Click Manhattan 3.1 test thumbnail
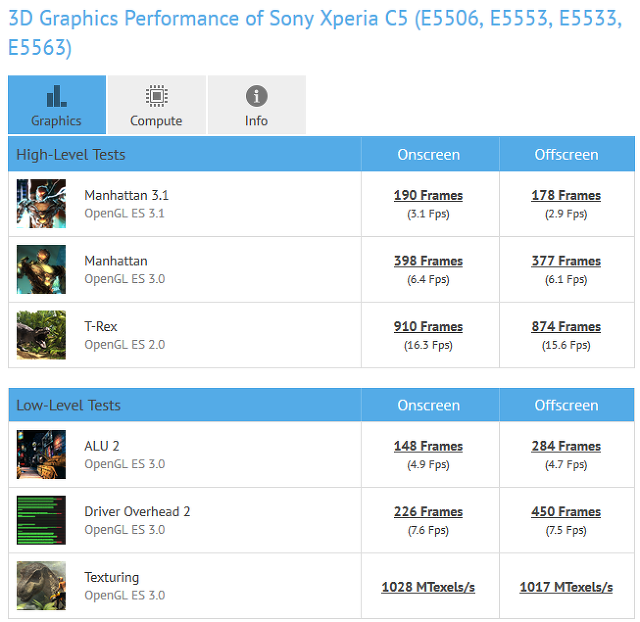 [x=41, y=203]
